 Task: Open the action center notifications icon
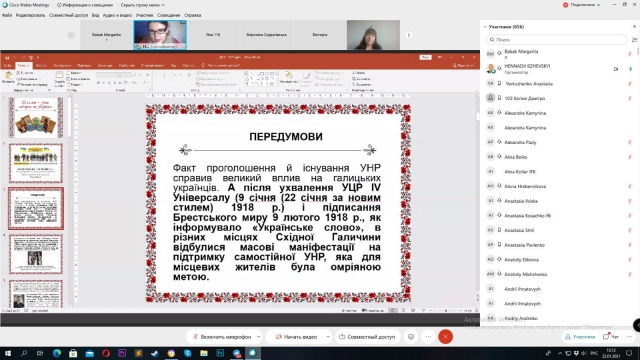point(629,353)
